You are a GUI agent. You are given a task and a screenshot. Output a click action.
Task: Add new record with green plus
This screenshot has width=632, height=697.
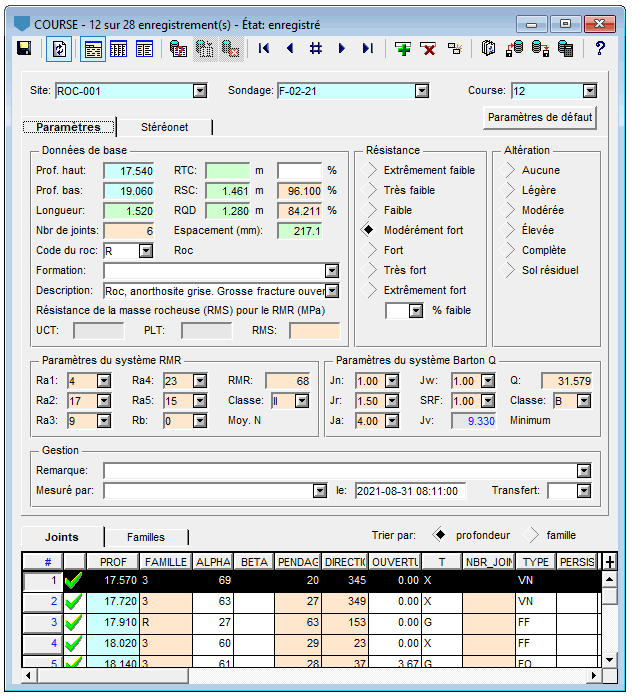(403, 48)
